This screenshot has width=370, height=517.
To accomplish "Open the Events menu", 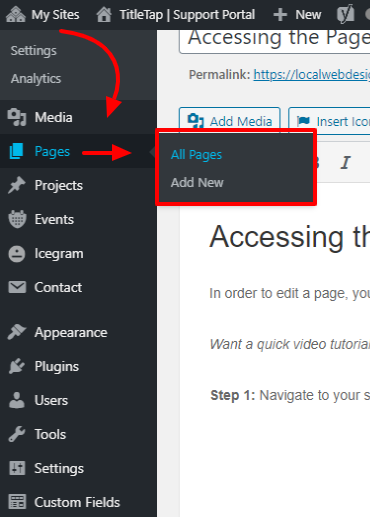I will [54, 219].
